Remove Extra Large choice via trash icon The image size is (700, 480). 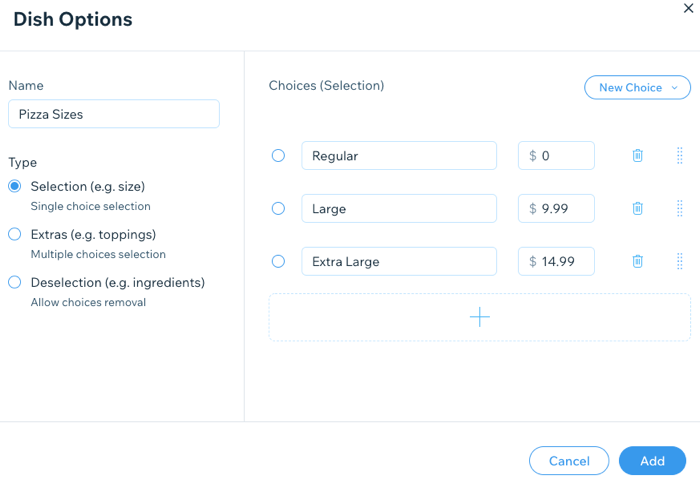[637, 261]
